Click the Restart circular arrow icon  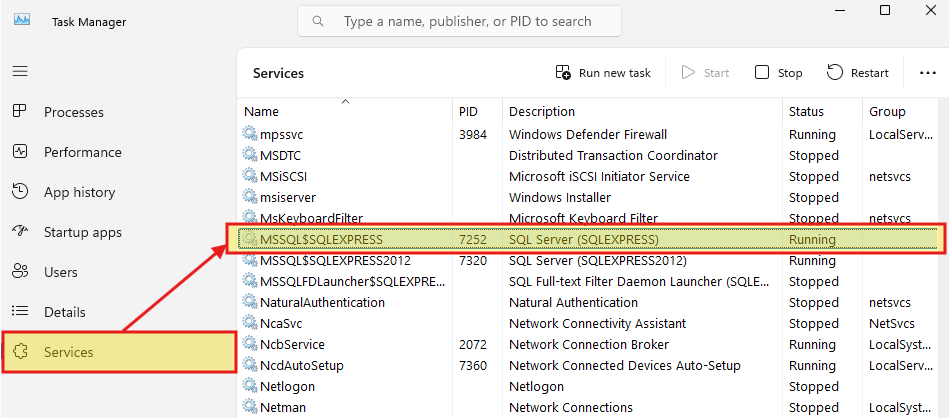point(835,73)
